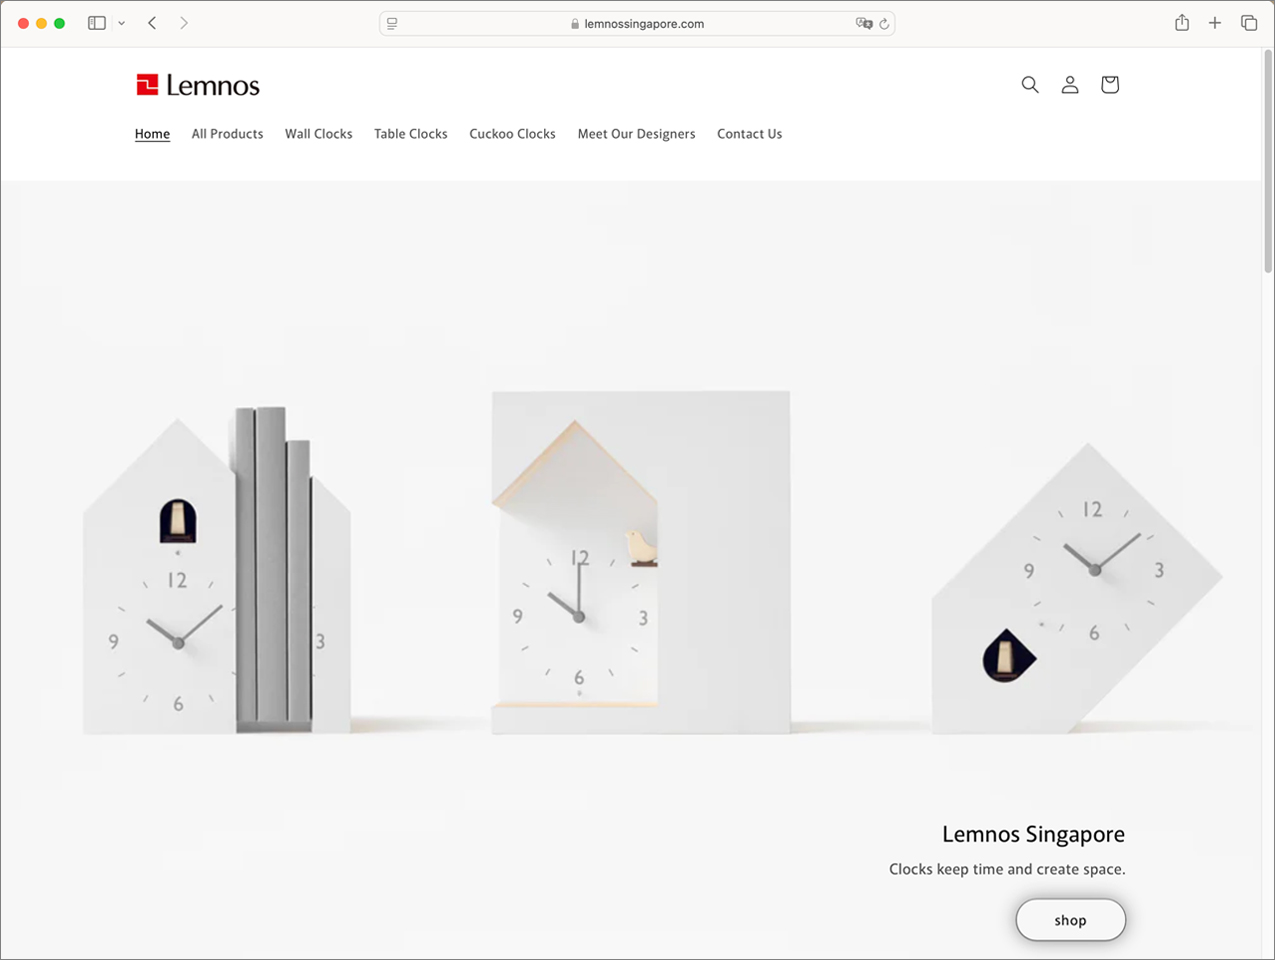1275x960 pixels.
Task: Click the page's vertical scrollbar
Action: 1267,160
